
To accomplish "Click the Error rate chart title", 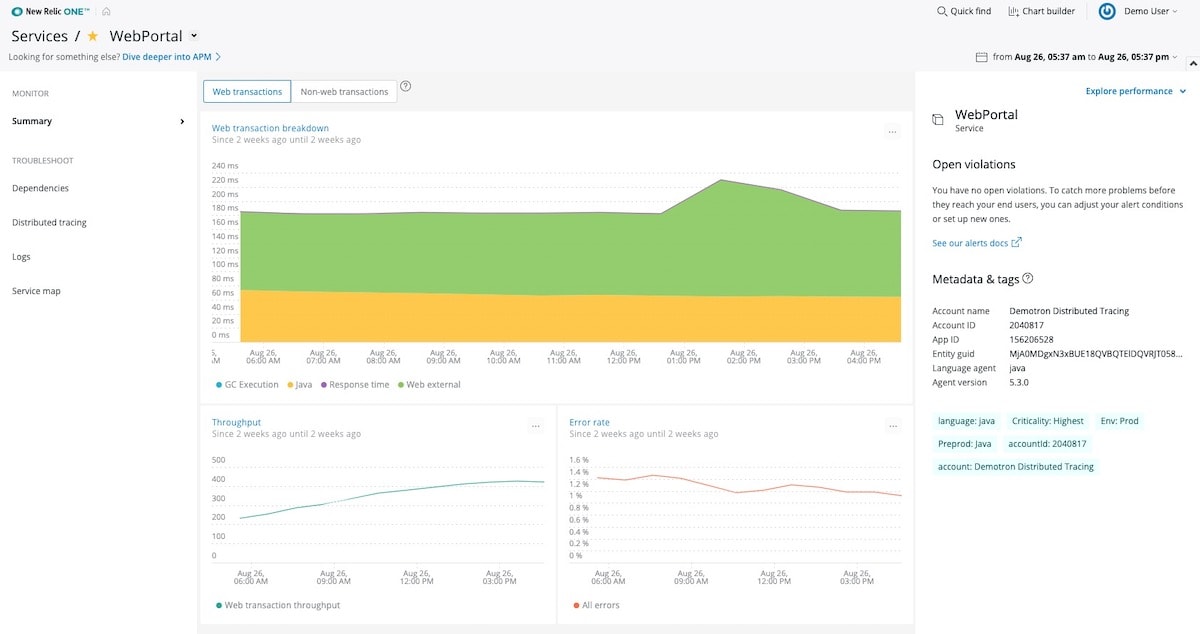I will pyautogui.click(x=589, y=422).
